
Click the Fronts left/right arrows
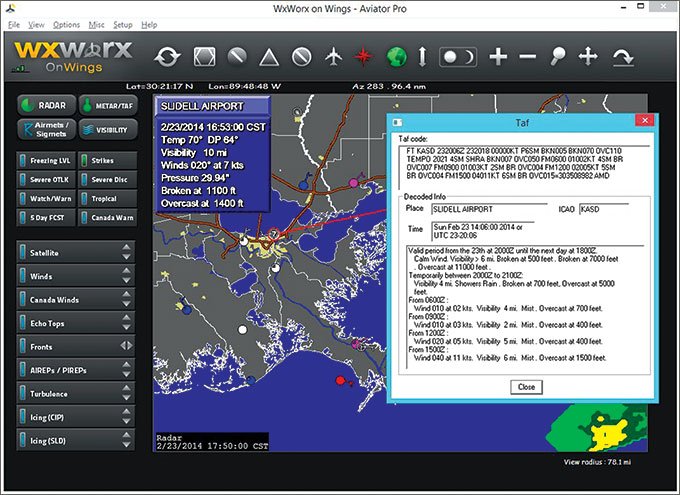click(x=126, y=346)
